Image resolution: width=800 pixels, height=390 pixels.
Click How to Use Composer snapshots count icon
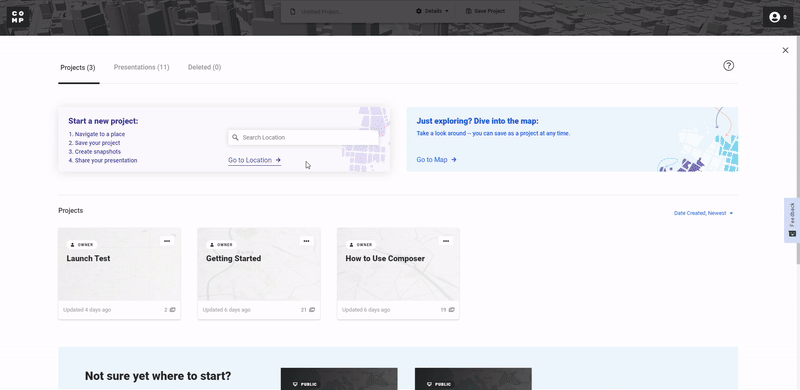point(452,310)
